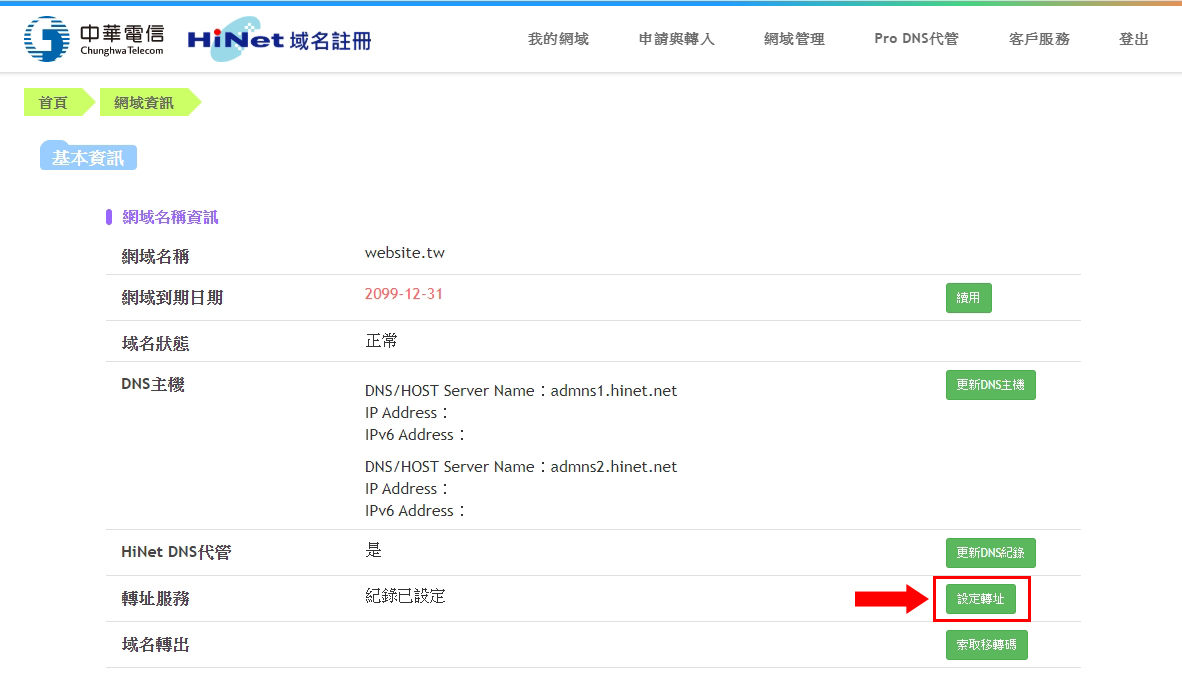
Task: Click the 更新DNS紀錄 button
Action: click(x=990, y=553)
